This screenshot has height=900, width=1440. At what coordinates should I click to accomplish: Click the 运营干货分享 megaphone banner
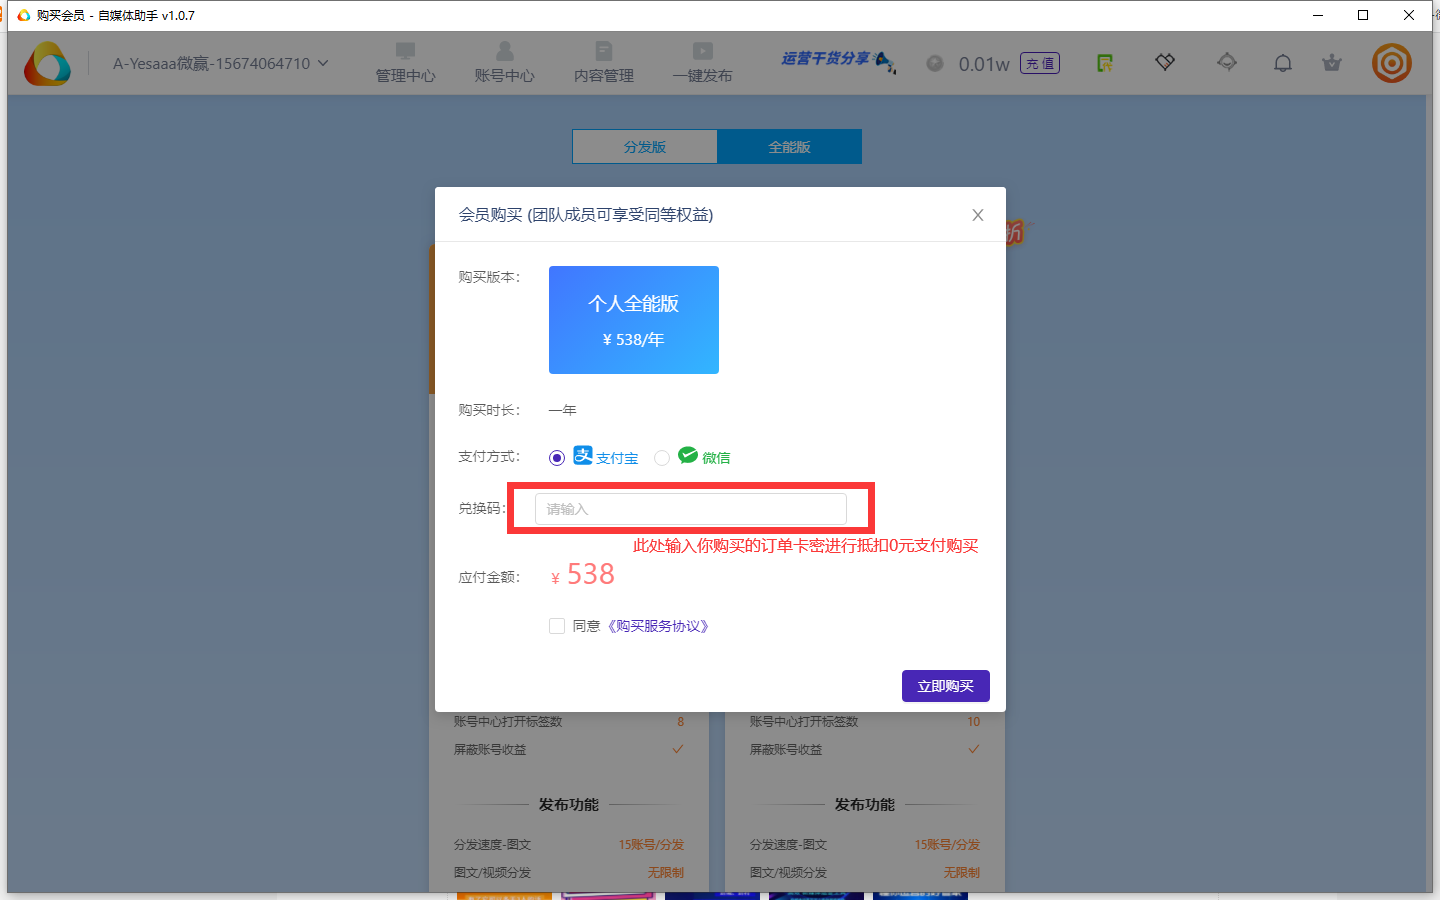pos(838,61)
